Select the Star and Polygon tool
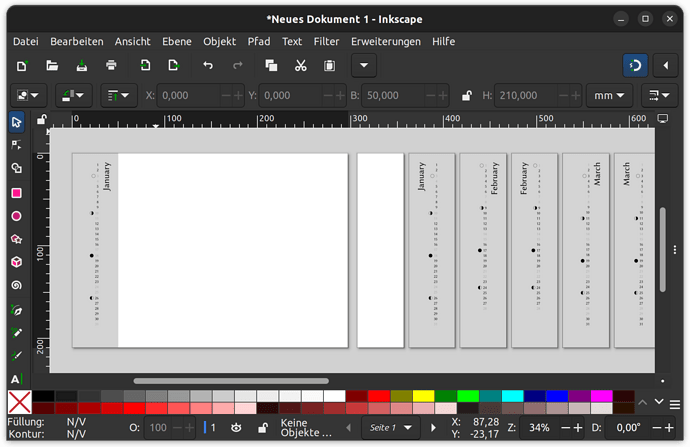This screenshot has height=447, width=690. [x=16, y=239]
